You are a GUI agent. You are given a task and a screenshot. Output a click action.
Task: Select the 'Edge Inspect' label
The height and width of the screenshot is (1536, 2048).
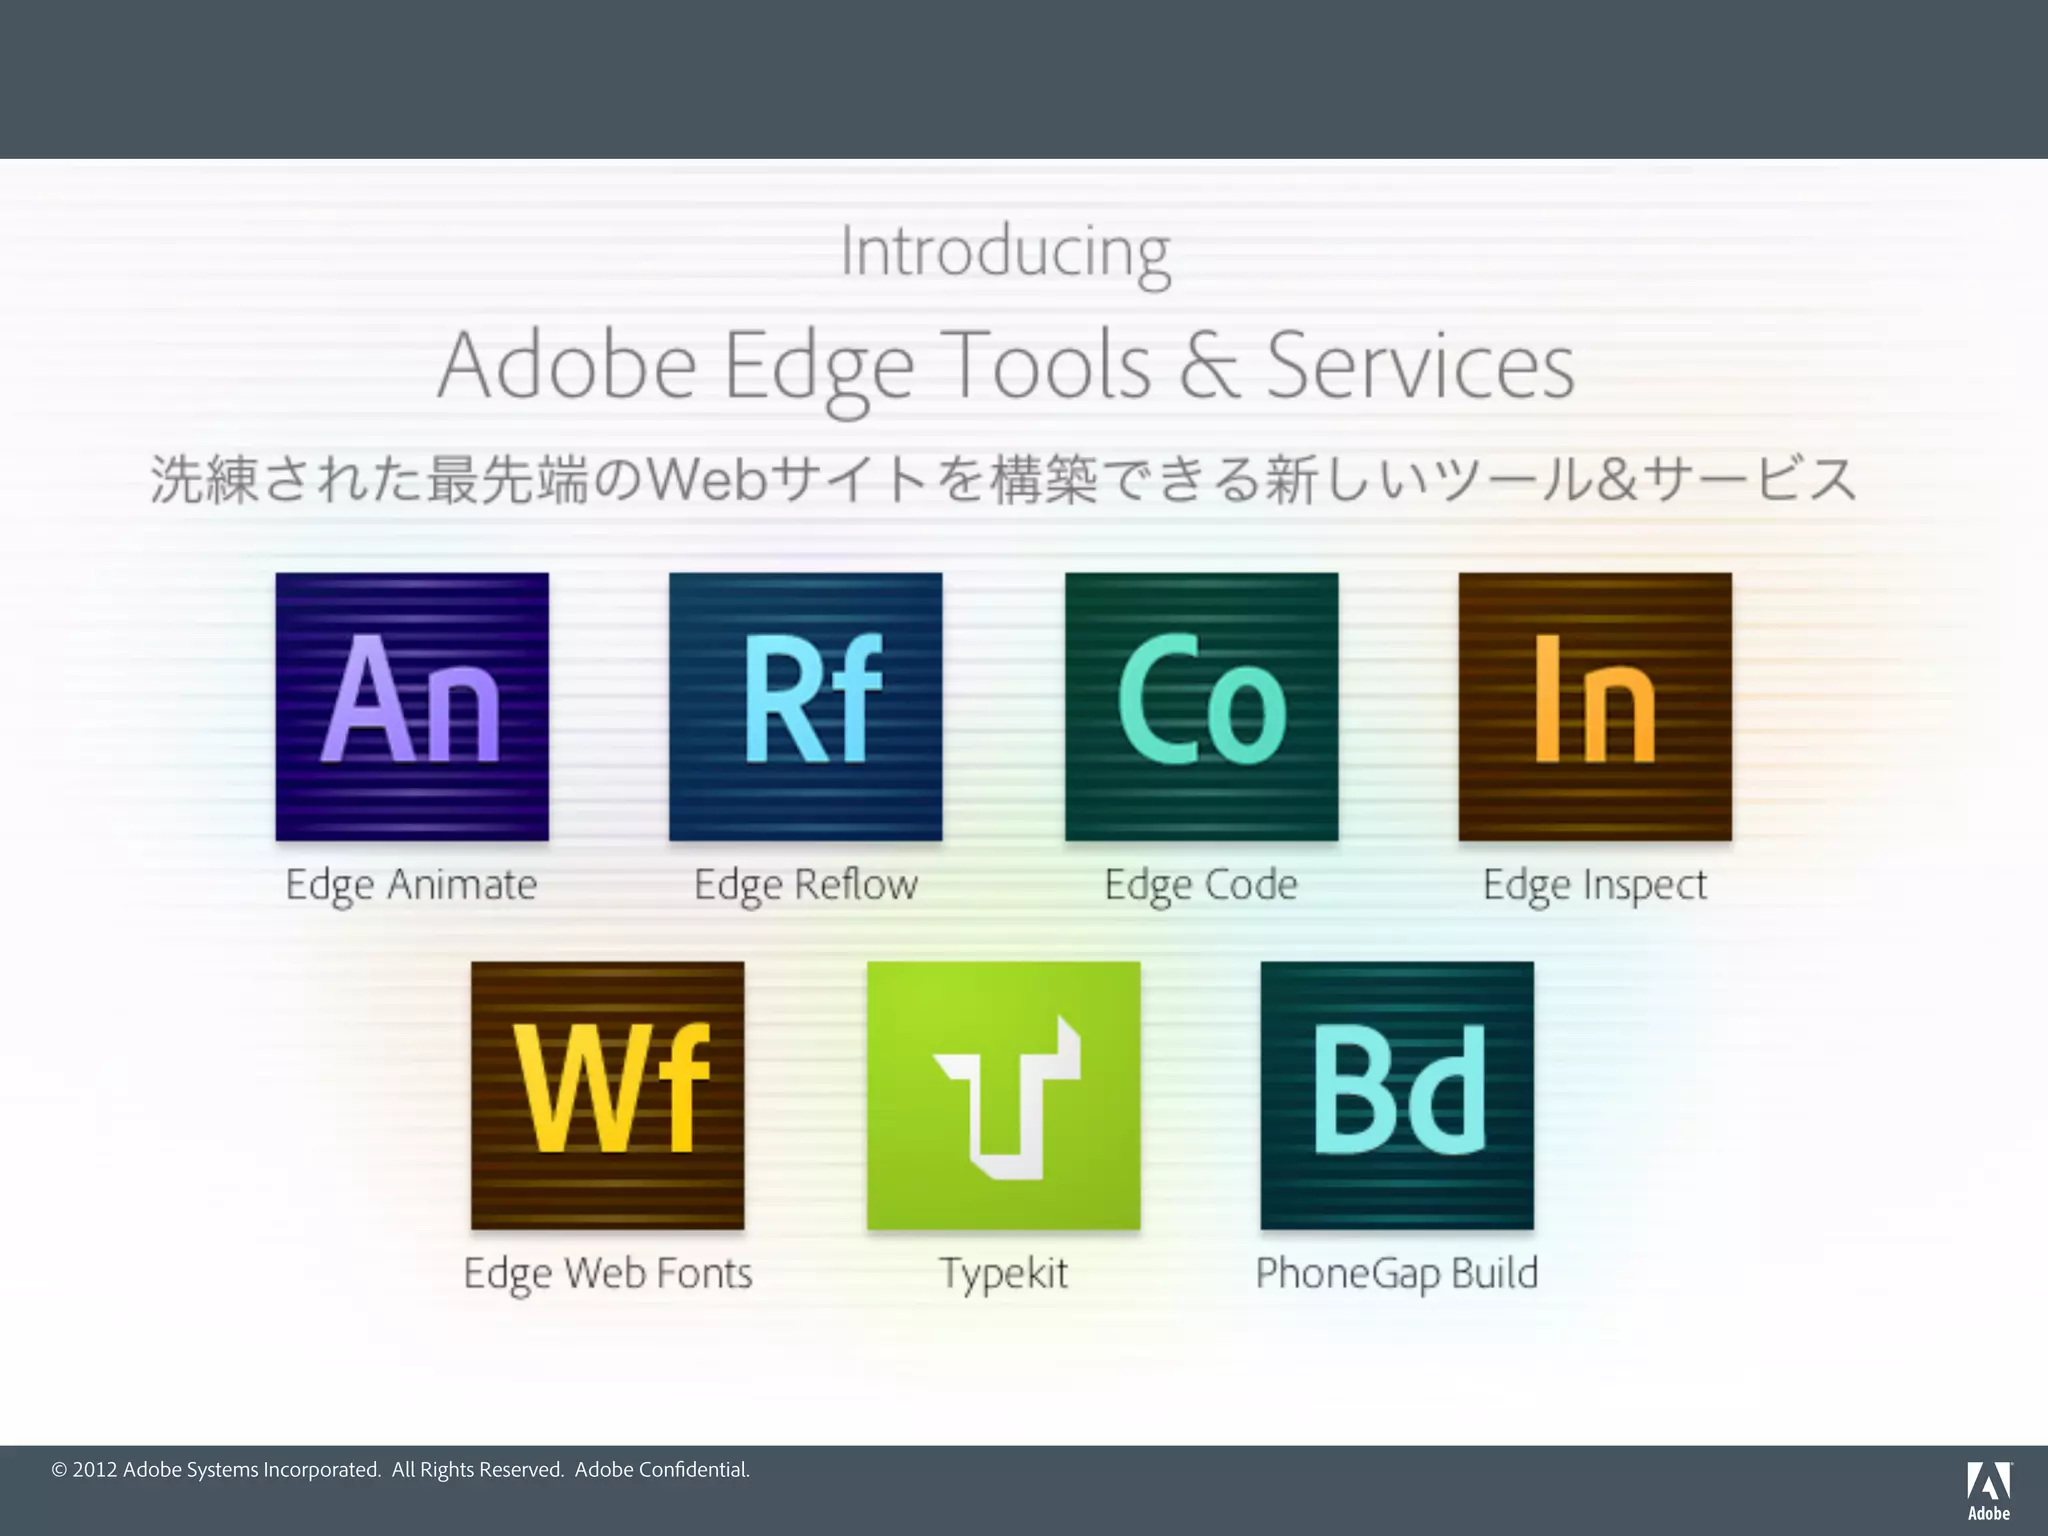coord(1595,886)
